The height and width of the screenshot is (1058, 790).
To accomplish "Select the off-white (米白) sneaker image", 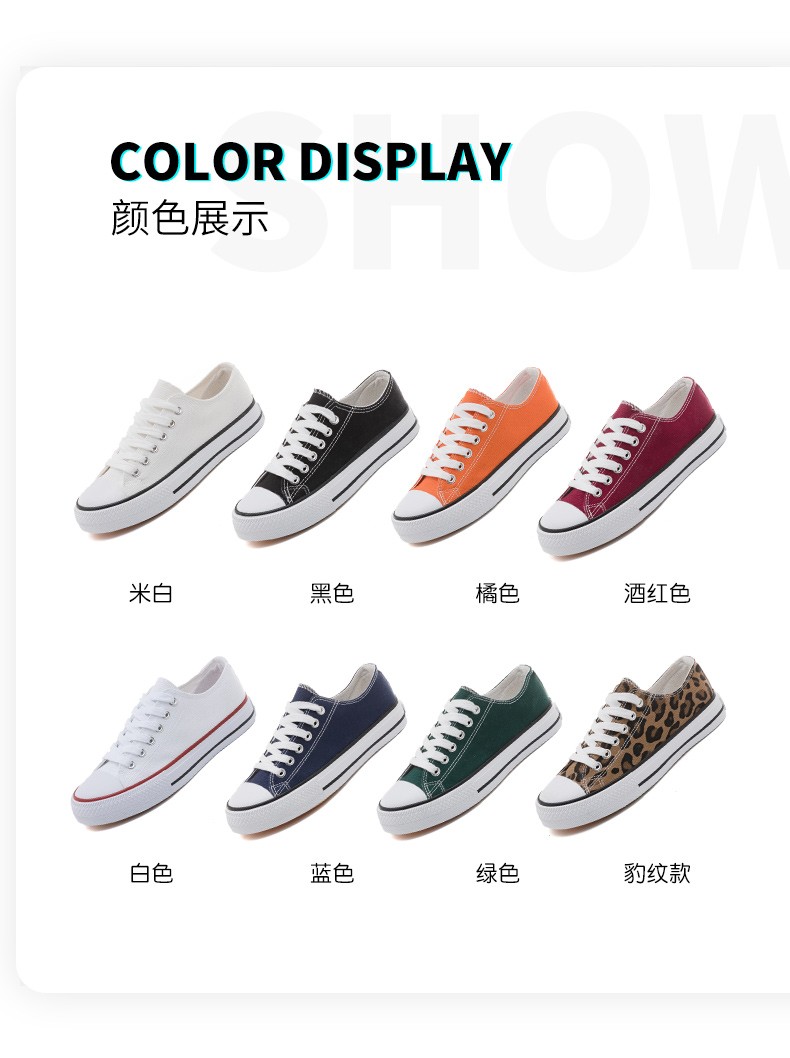I will (x=169, y=449).
